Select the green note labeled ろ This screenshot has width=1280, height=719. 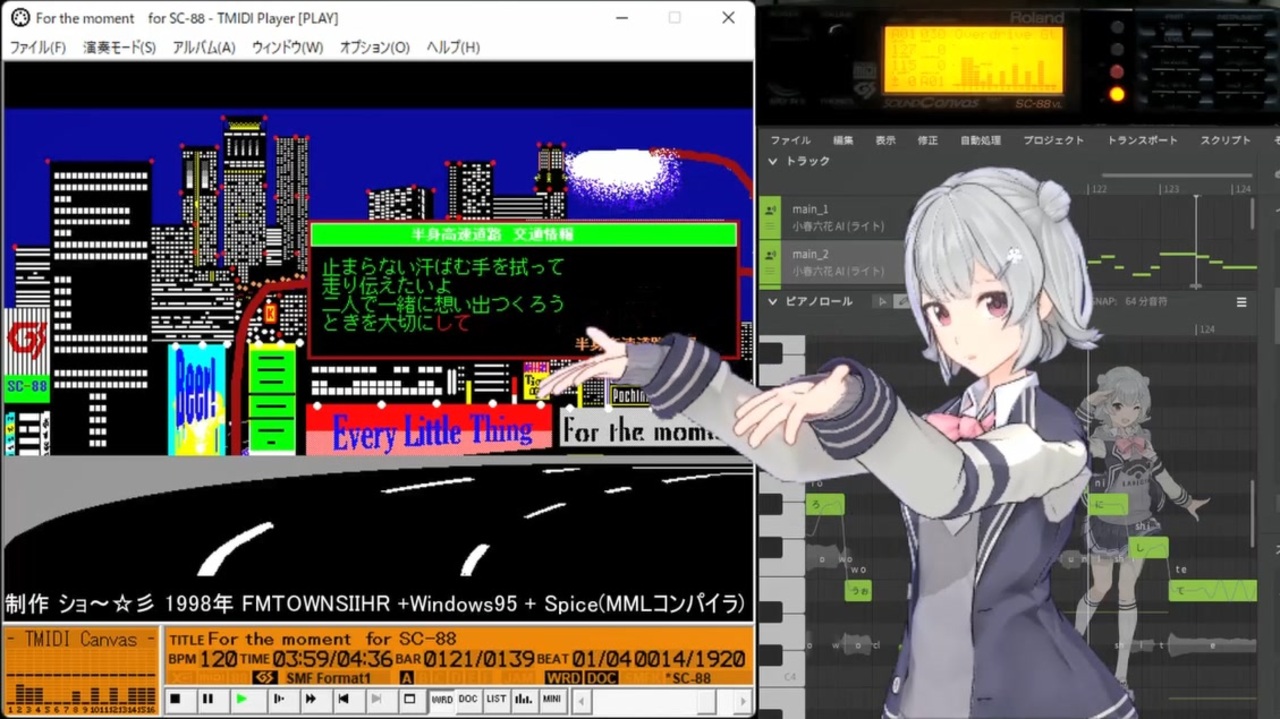tap(826, 505)
